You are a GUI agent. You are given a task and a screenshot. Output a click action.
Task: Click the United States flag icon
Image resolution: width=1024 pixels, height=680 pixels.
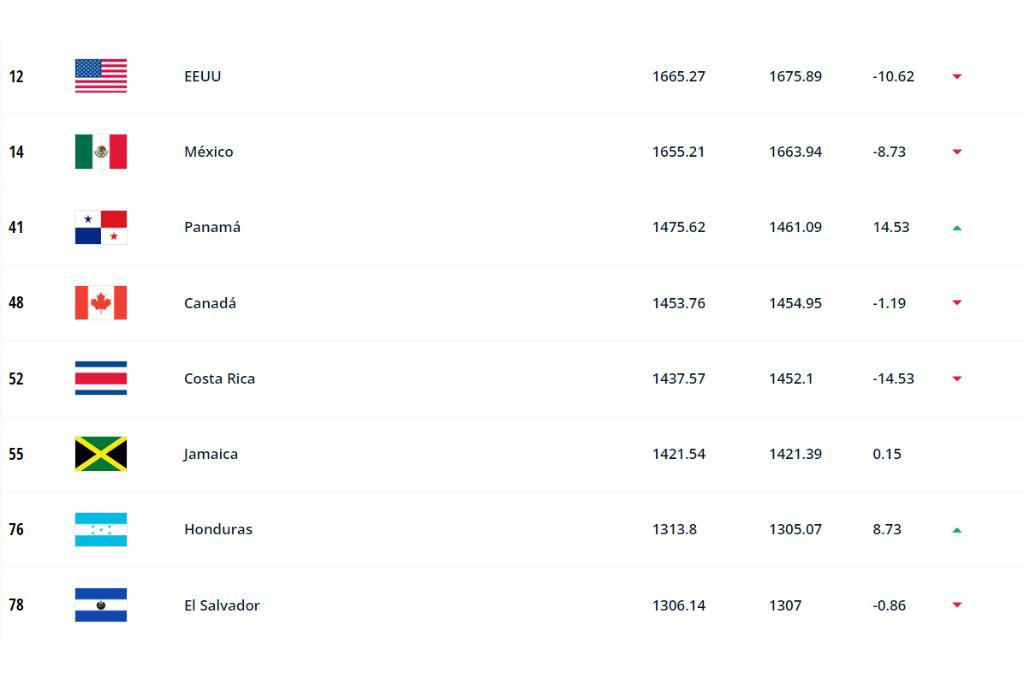[101, 76]
